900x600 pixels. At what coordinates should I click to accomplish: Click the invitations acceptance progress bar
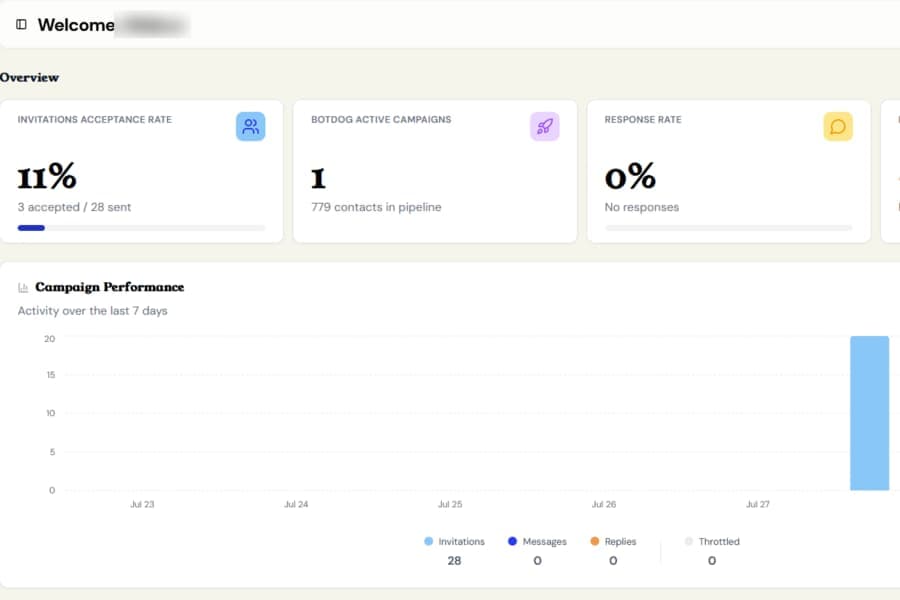141,228
